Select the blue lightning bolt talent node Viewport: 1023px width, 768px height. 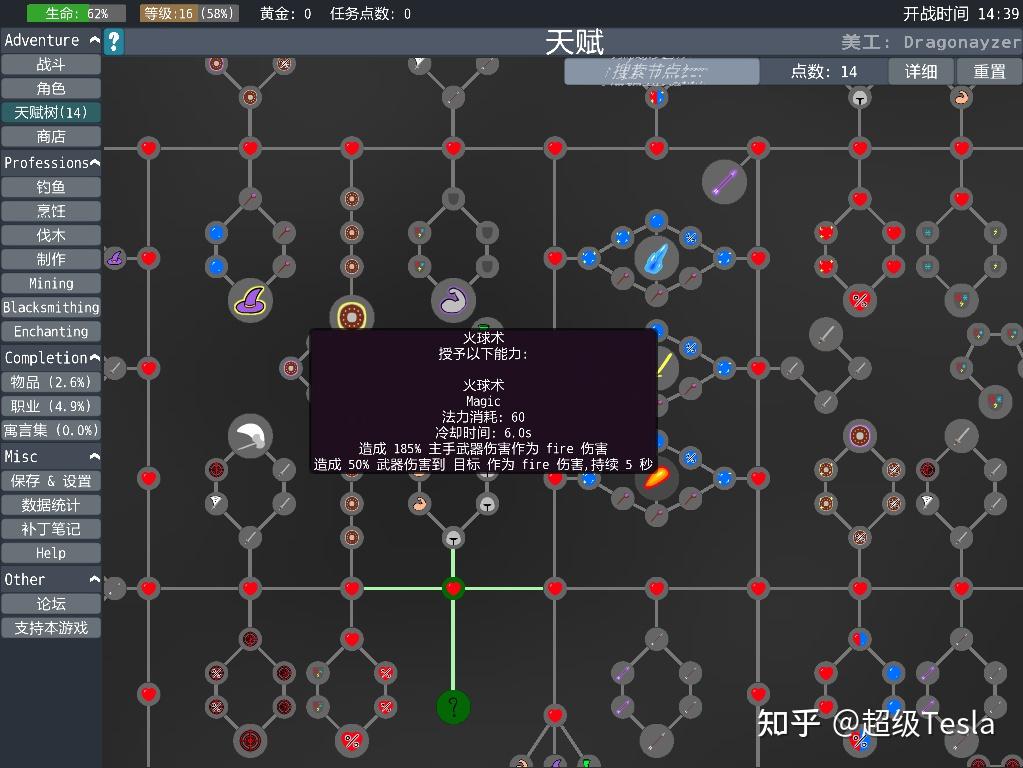pyautogui.click(x=657, y=258)
